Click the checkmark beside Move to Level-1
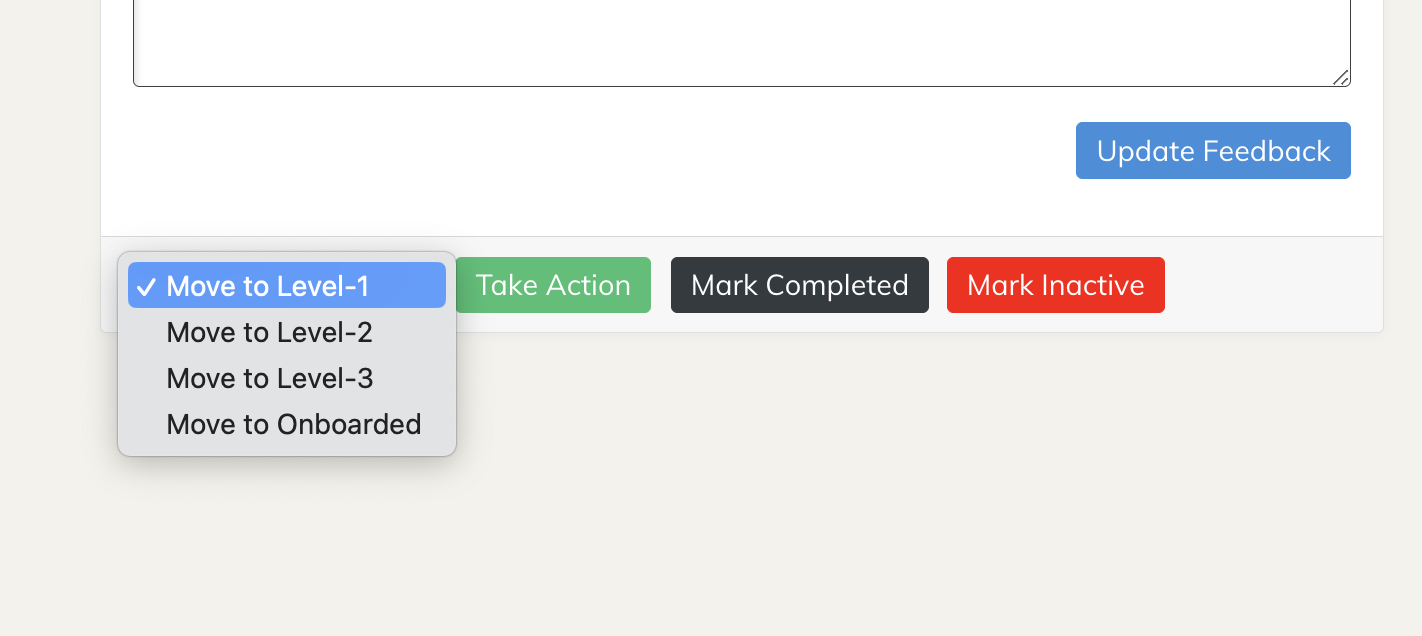1422x636 pixels. [146, 286]
